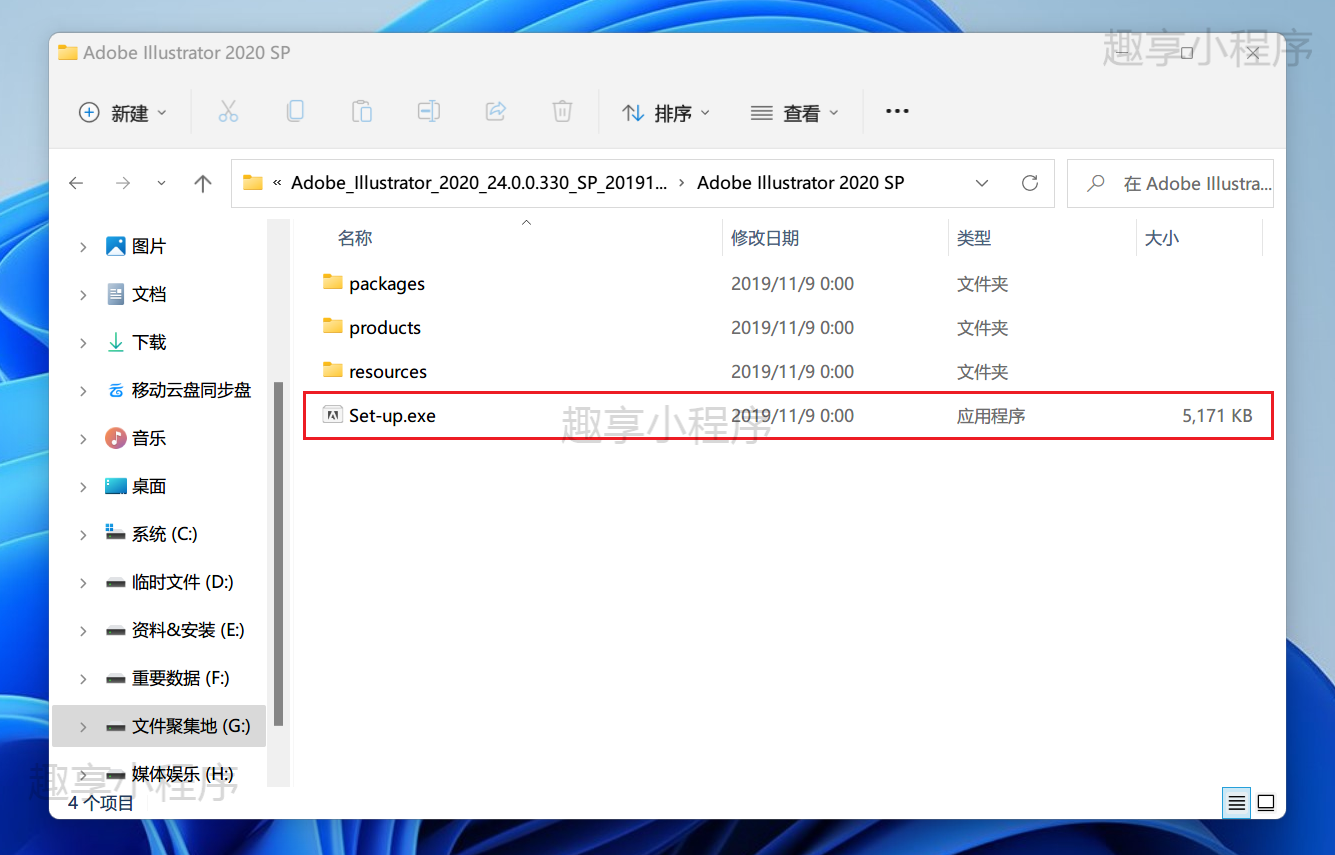Open 文件聚集地 (G:) drive

pyautogui.click(x=191, y=726)
